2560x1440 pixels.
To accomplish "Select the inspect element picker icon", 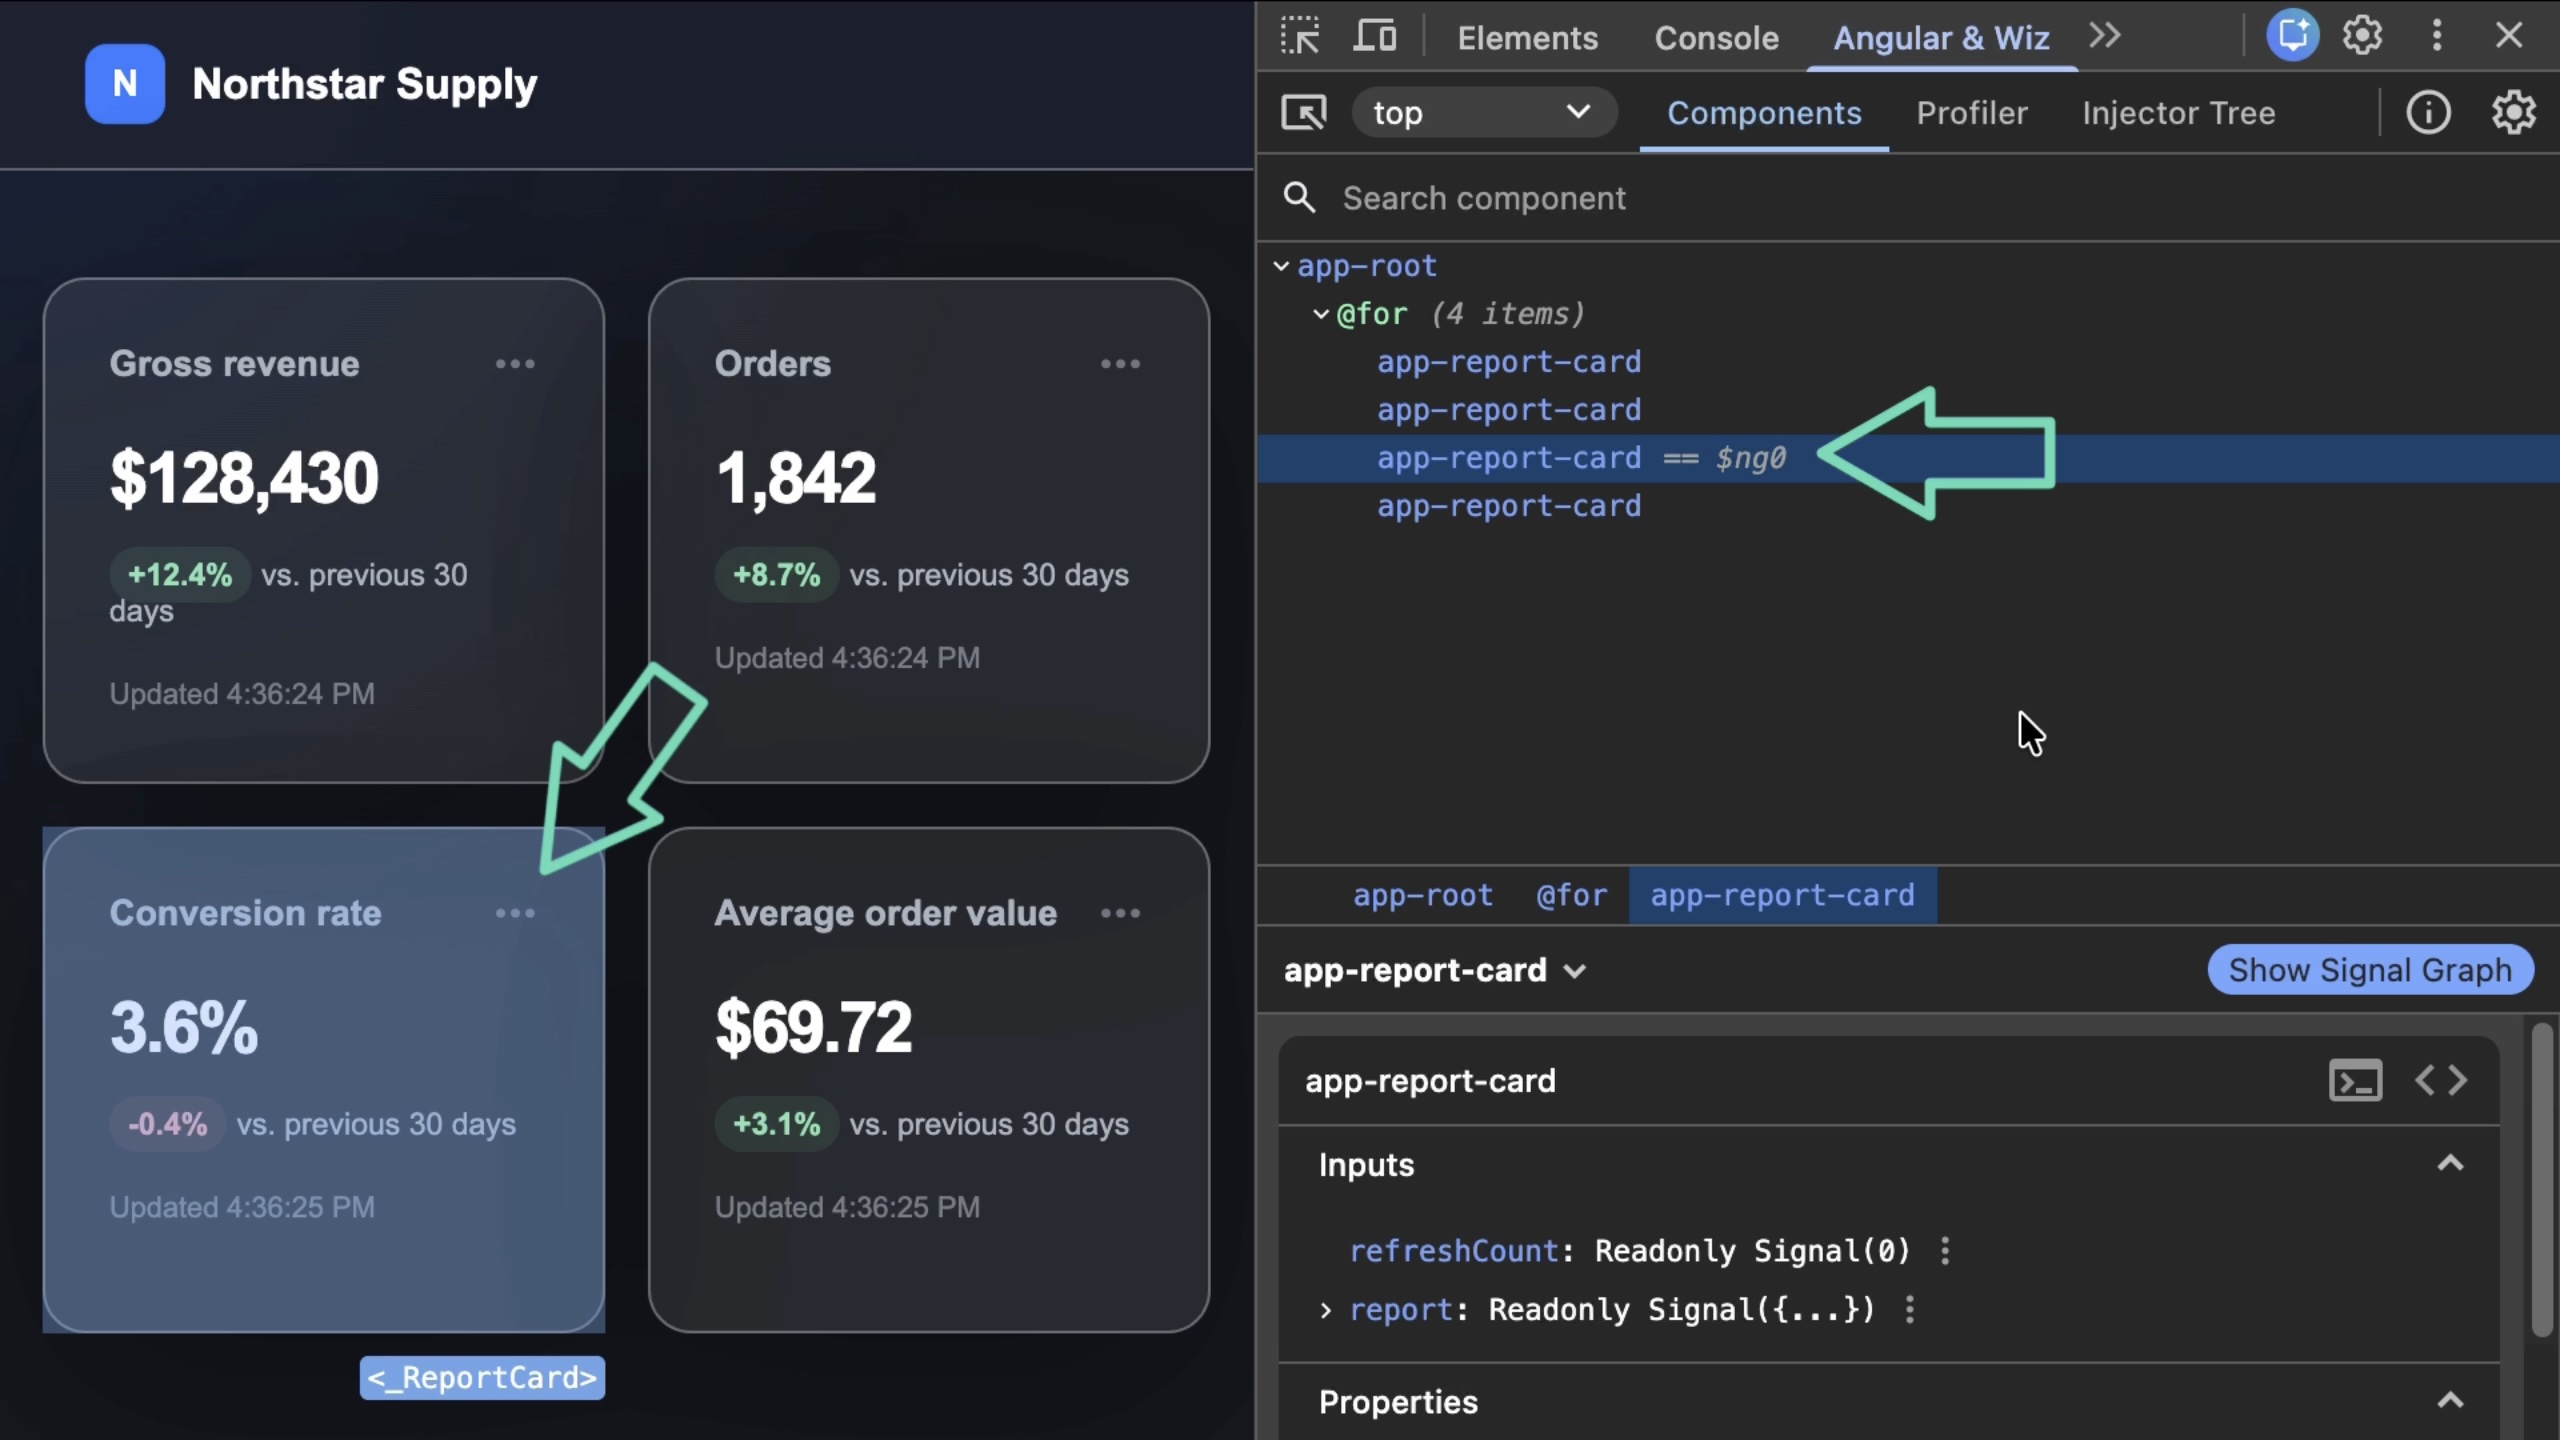I will tap(1300, 36).
